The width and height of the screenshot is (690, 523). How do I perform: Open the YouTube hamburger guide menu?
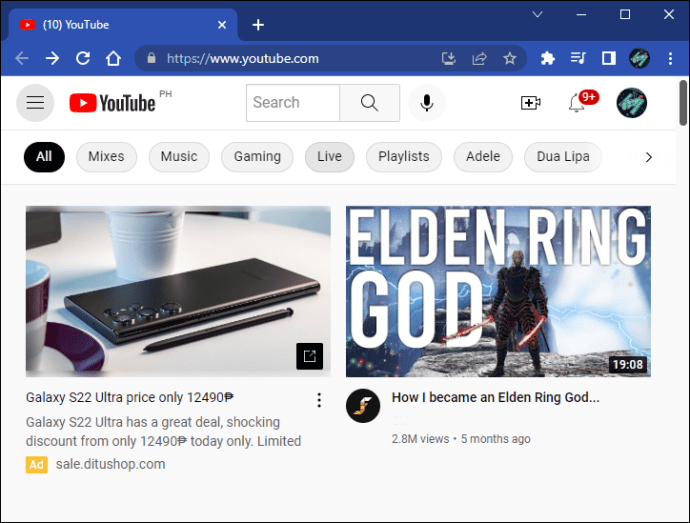pyautogui.click(x=35, y=103)
